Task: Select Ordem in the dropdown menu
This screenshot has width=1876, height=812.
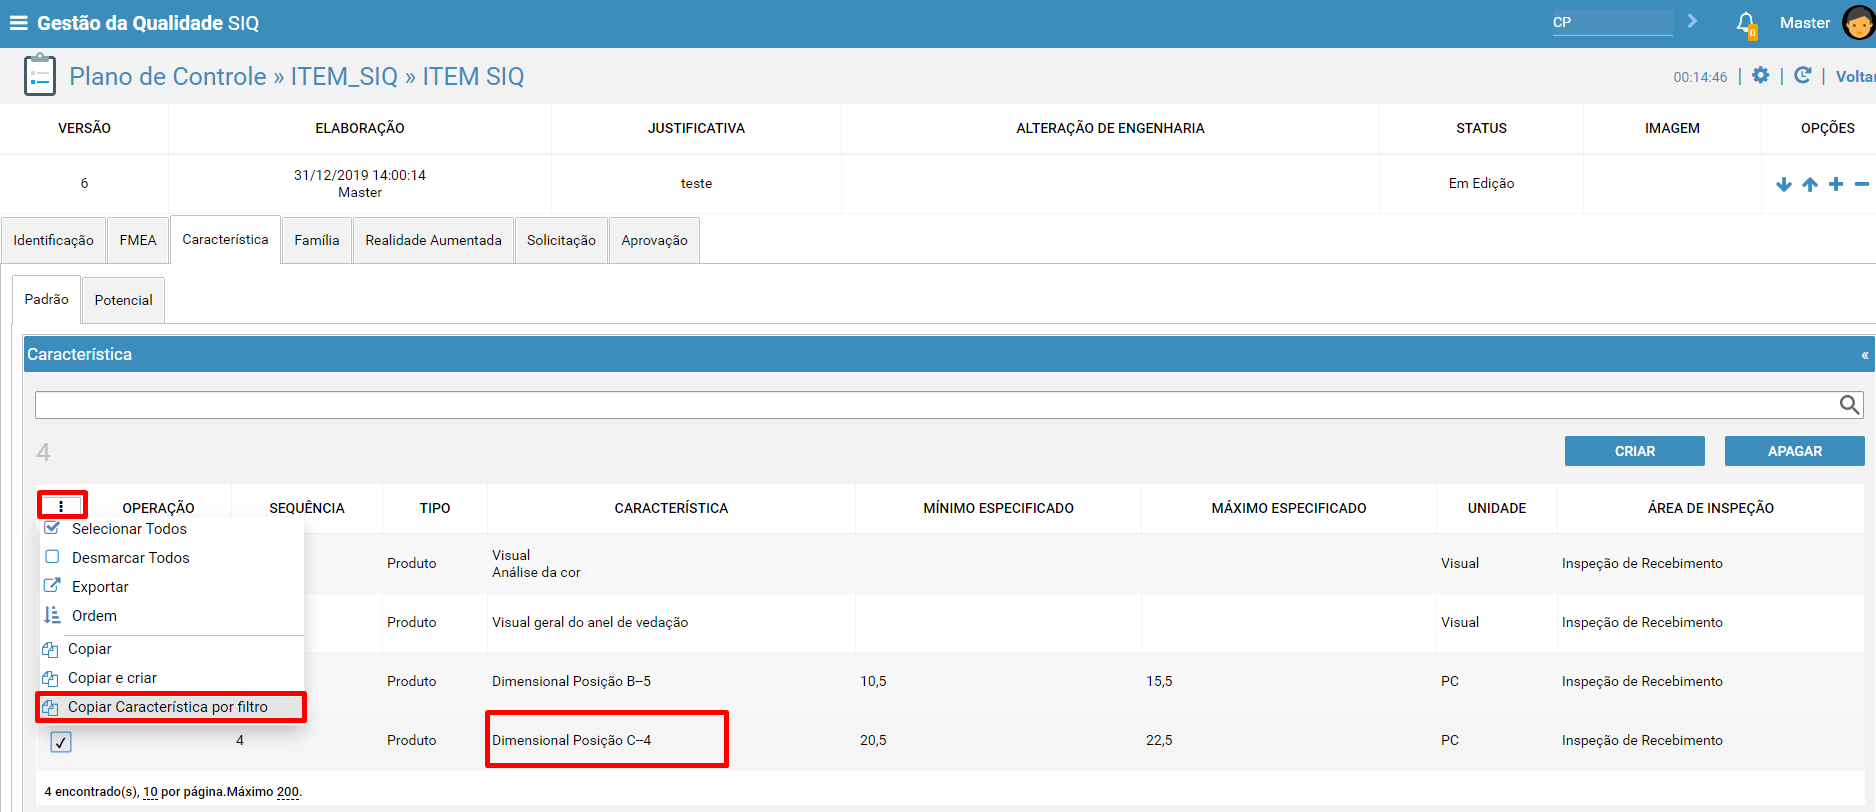Action: tap(94, 616)
